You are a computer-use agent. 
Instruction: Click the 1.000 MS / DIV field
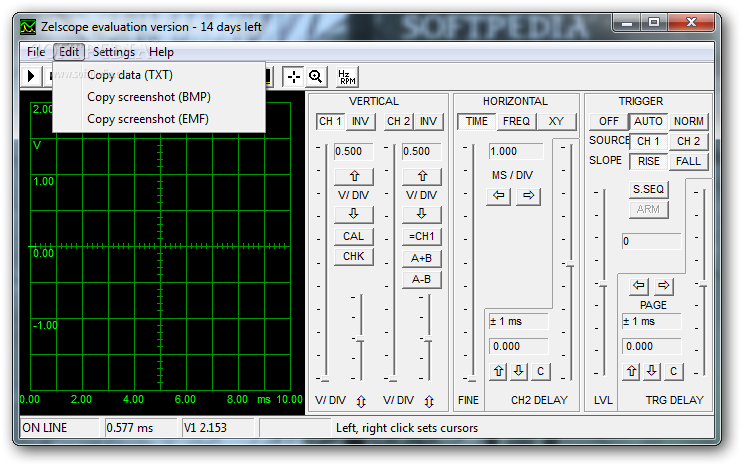[516, 151]
